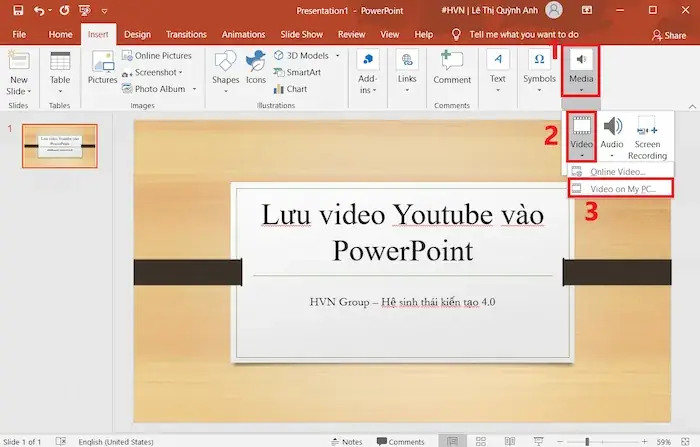The width and height of the screenshot is (700, 447).
Task: Click zoom out minus button
Action: click(x=560, y=442)
